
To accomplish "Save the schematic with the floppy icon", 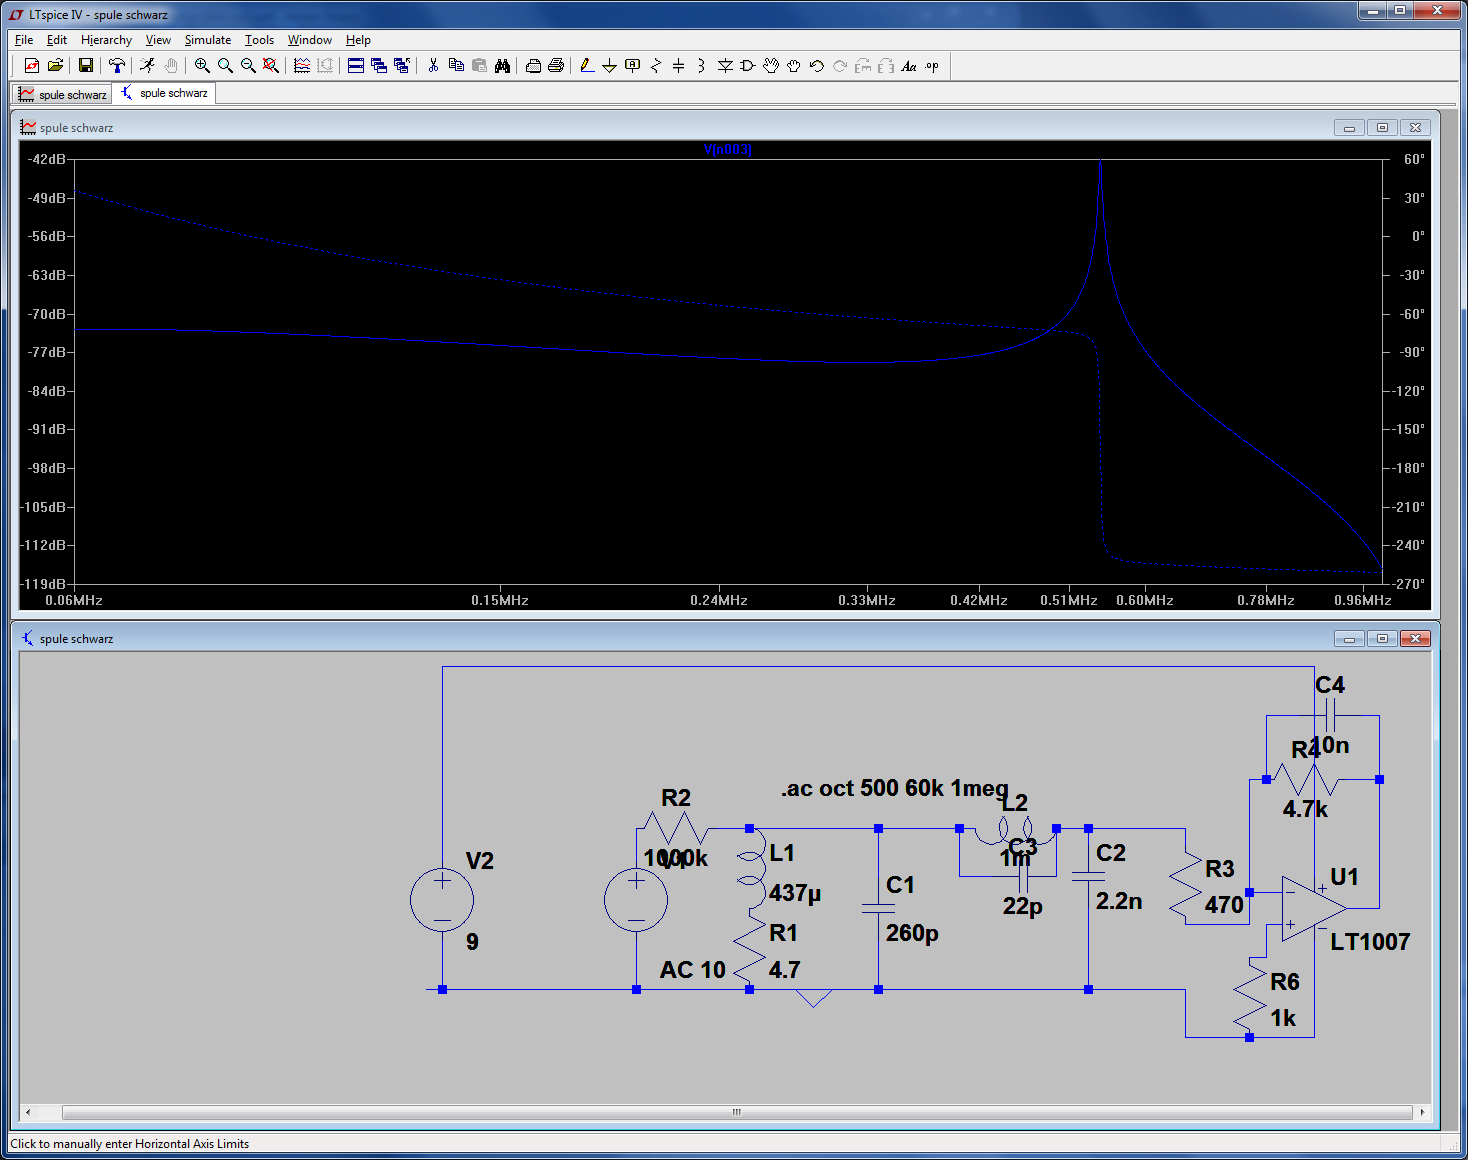I will (86, 66).
